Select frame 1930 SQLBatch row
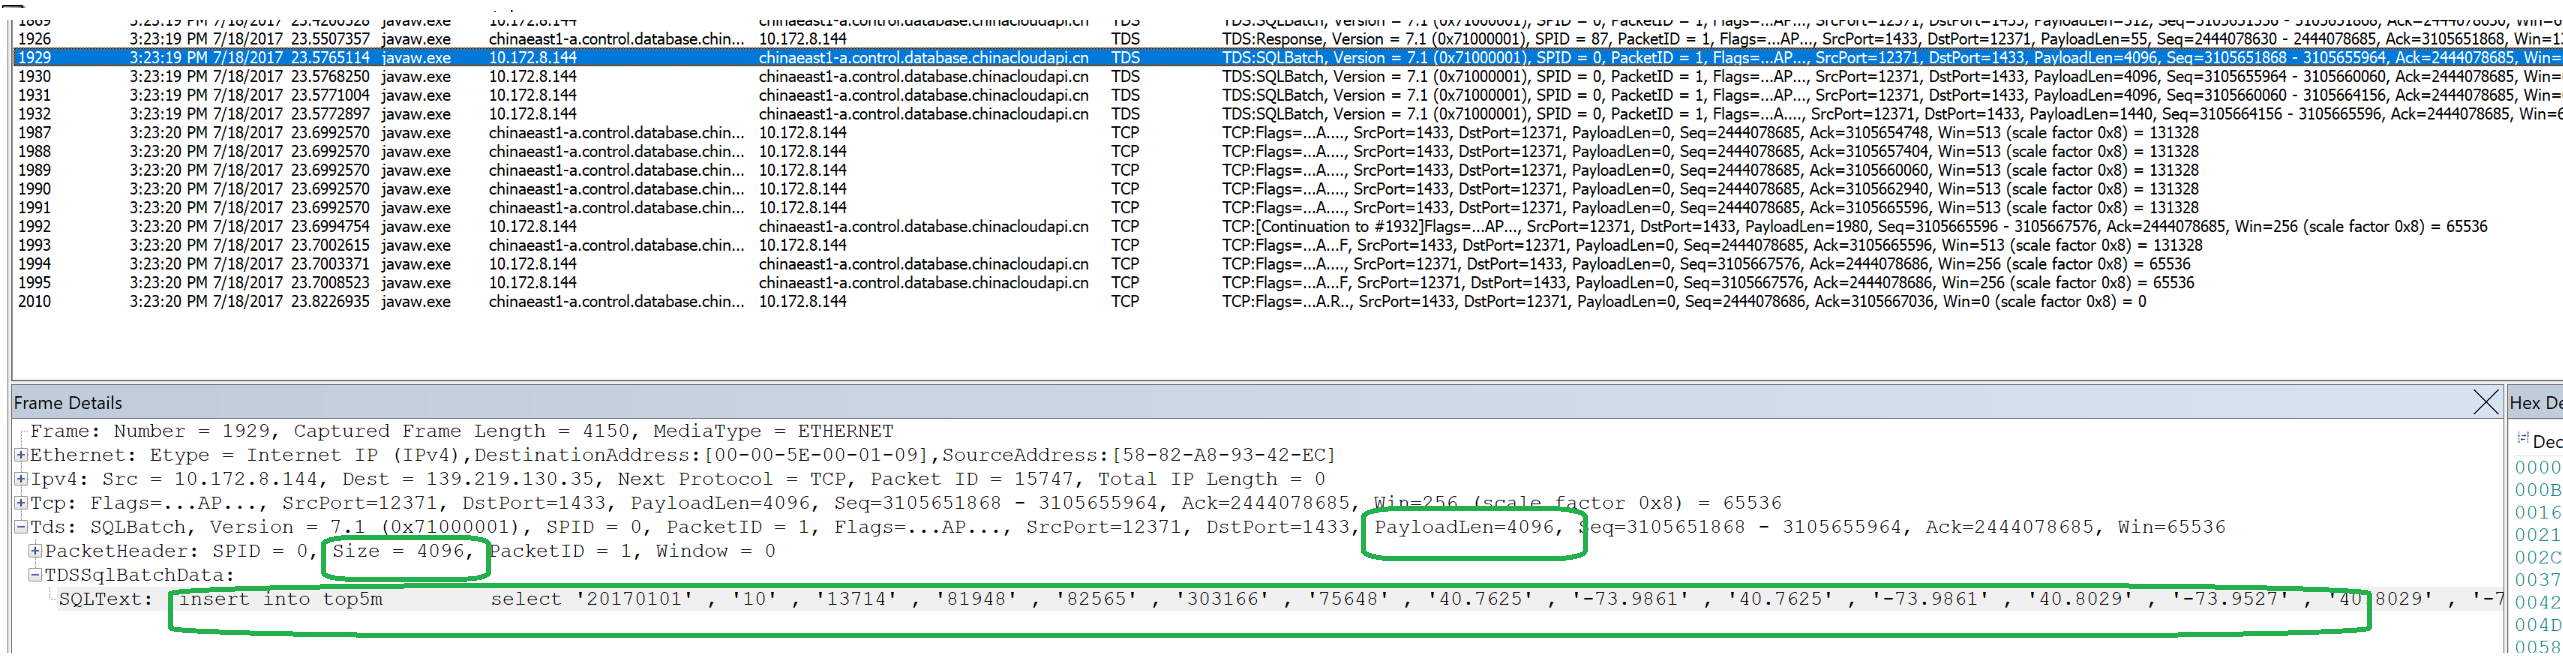 tap(600, 76)
